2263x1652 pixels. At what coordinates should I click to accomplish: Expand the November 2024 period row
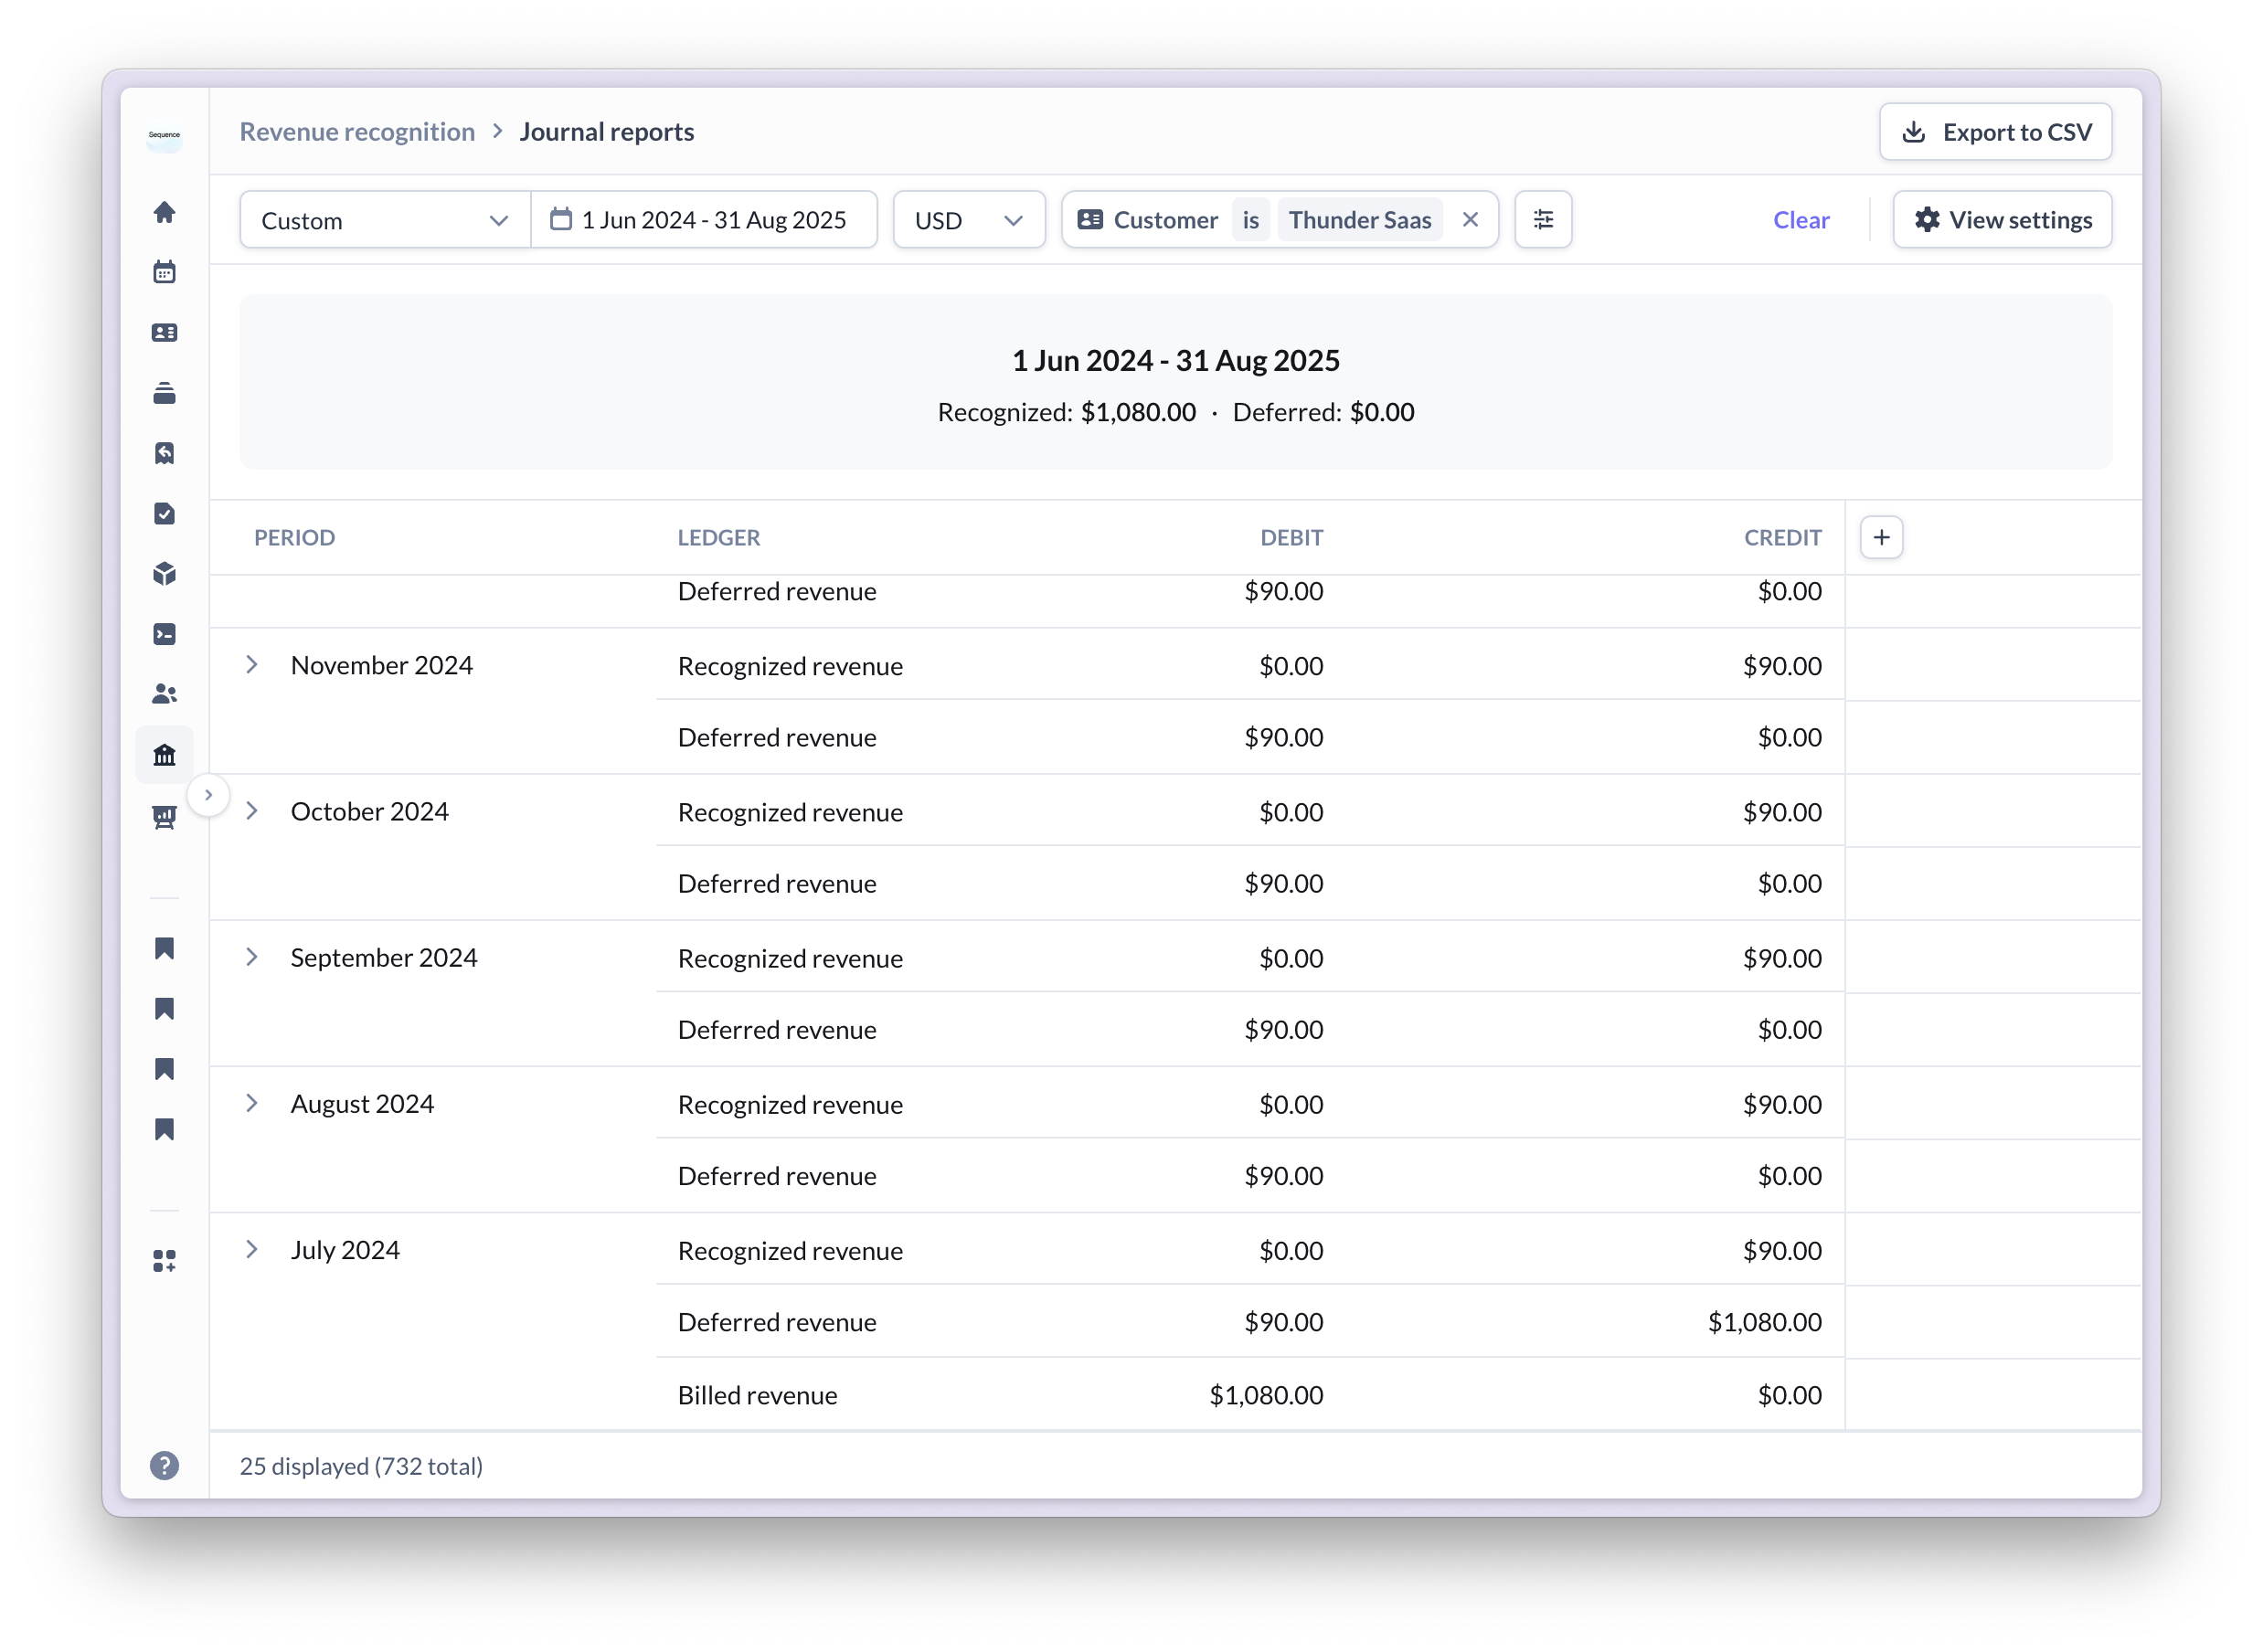coord(252,664)
